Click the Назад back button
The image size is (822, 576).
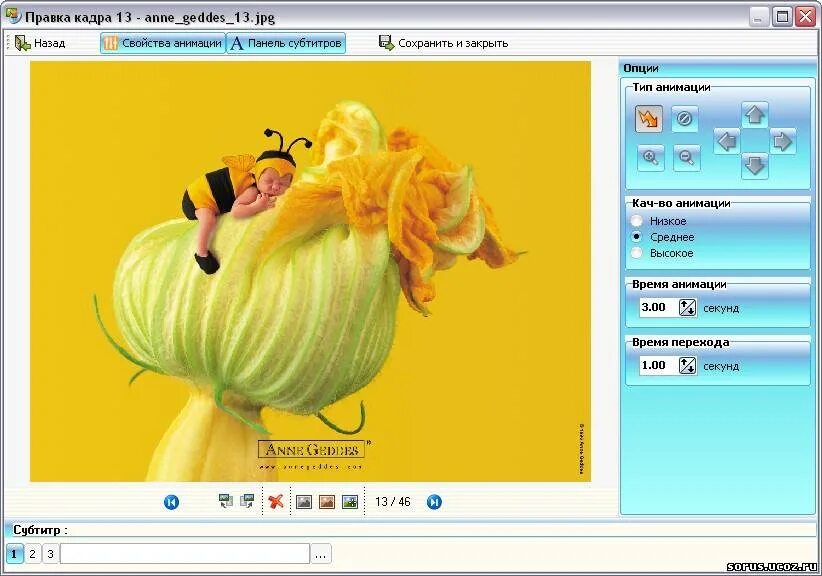(x=40, y=43)
